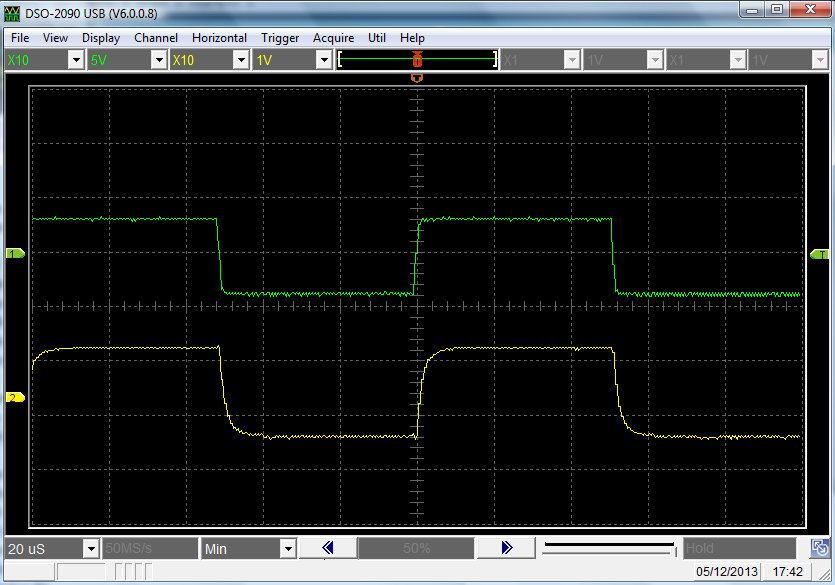
Task: Open the Util menu
Action: tap(376, 38)
